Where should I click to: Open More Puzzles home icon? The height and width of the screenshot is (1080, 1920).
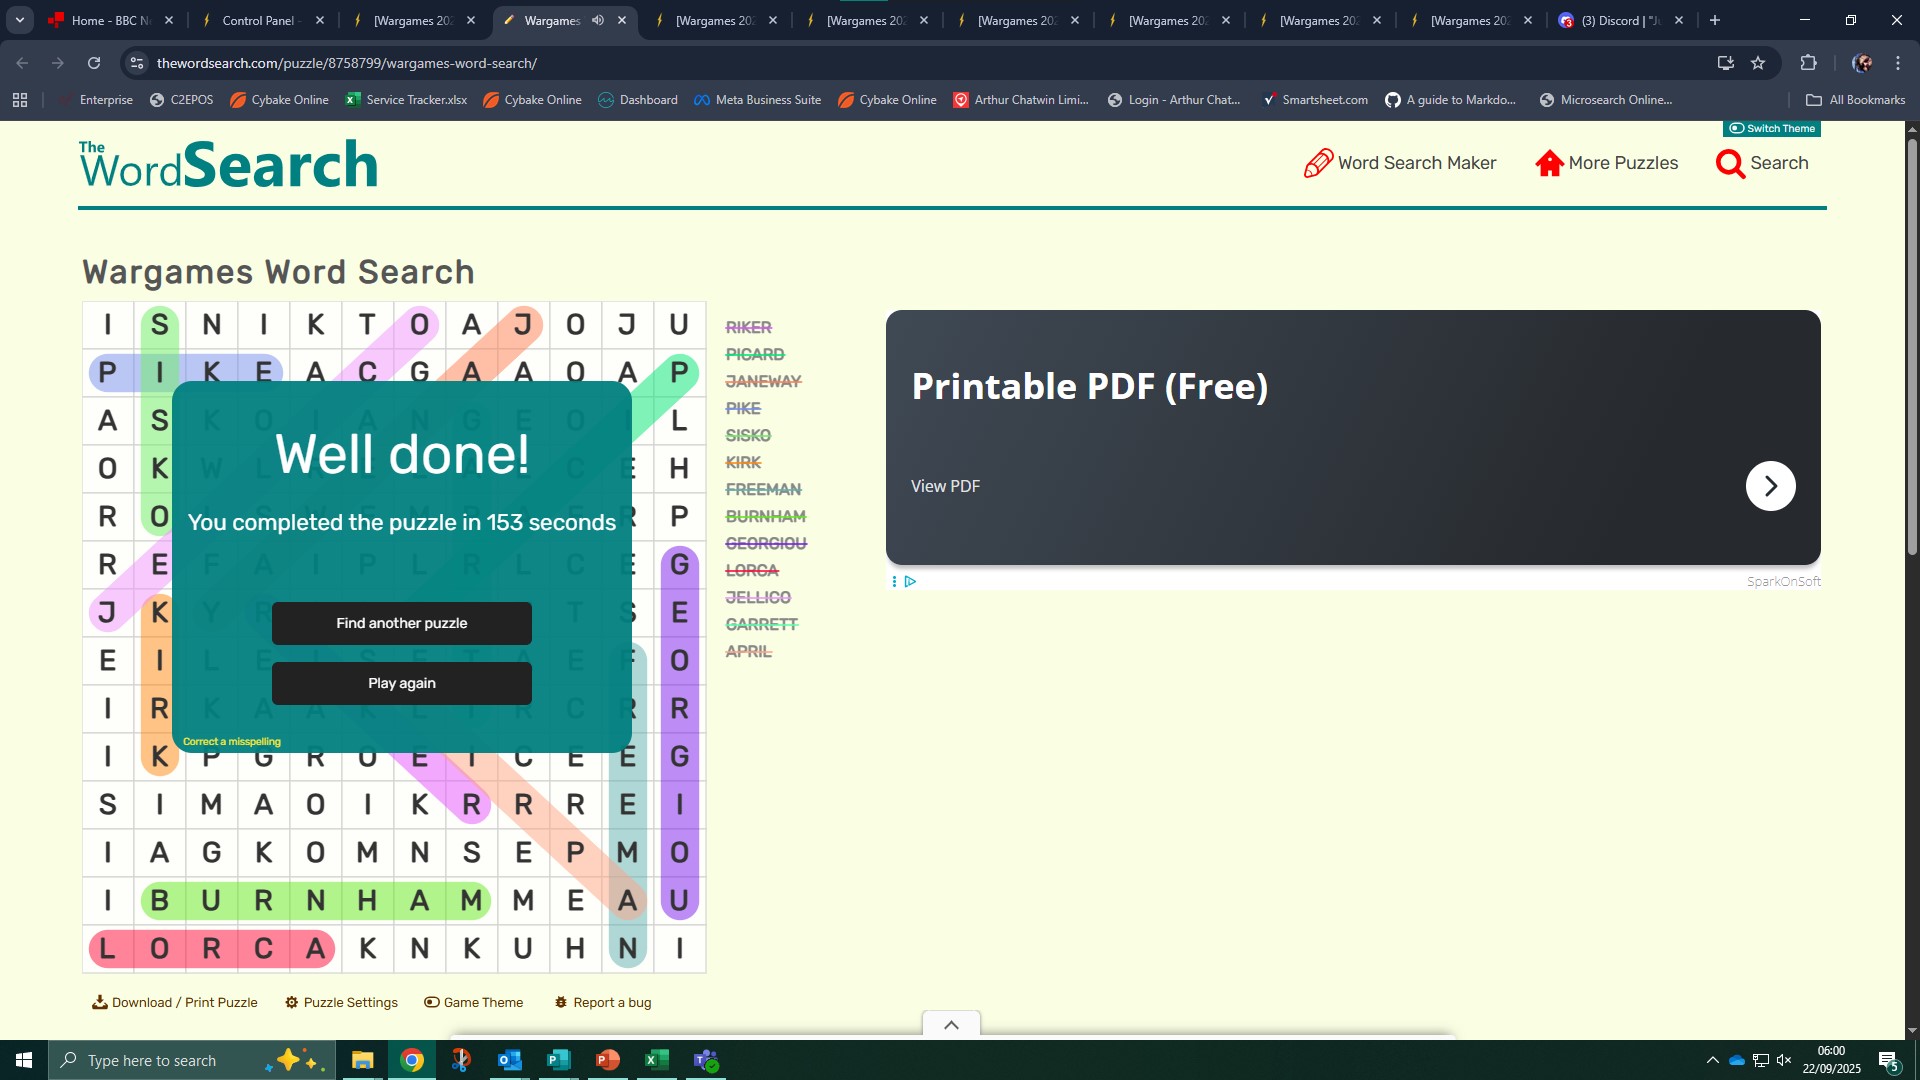coord(1549,163)
